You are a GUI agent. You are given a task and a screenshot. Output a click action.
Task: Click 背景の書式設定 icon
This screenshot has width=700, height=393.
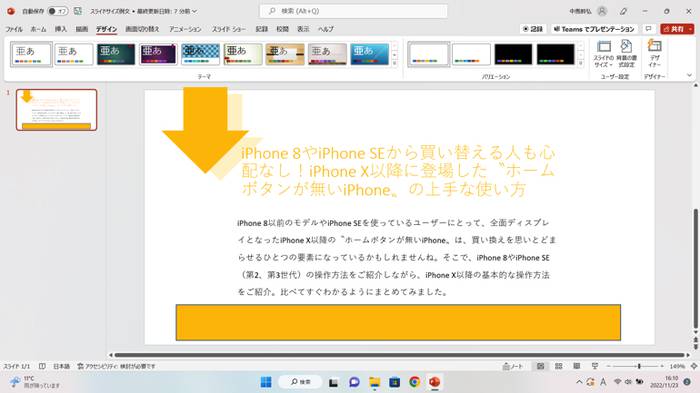[x=626, y=54]
